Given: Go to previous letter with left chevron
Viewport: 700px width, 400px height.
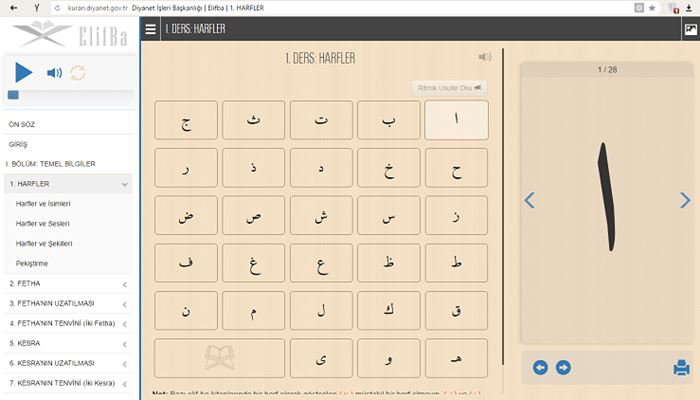Looking at the screenshot, I should (x=530, y=200).
